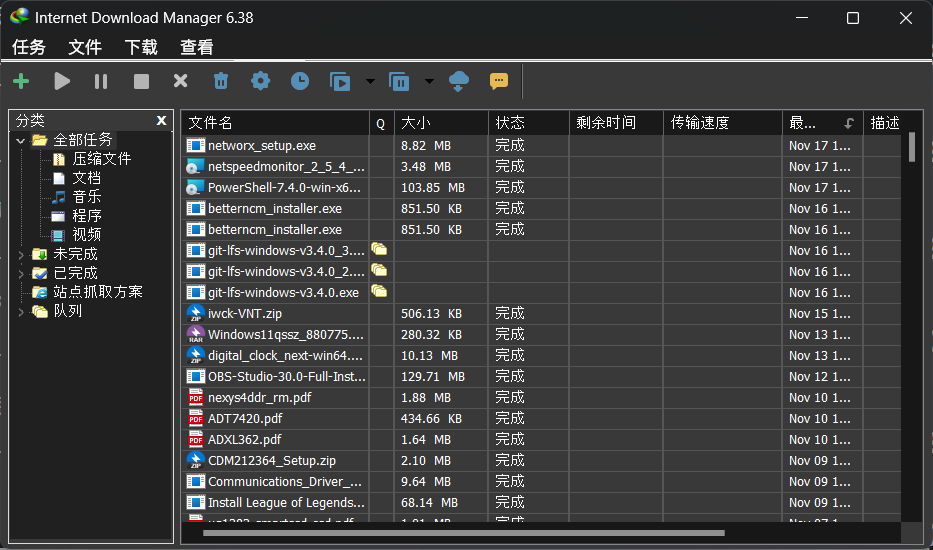Sort by 大小 column header
The height and width of the screenshot is (550, 933).
(441, 123)
